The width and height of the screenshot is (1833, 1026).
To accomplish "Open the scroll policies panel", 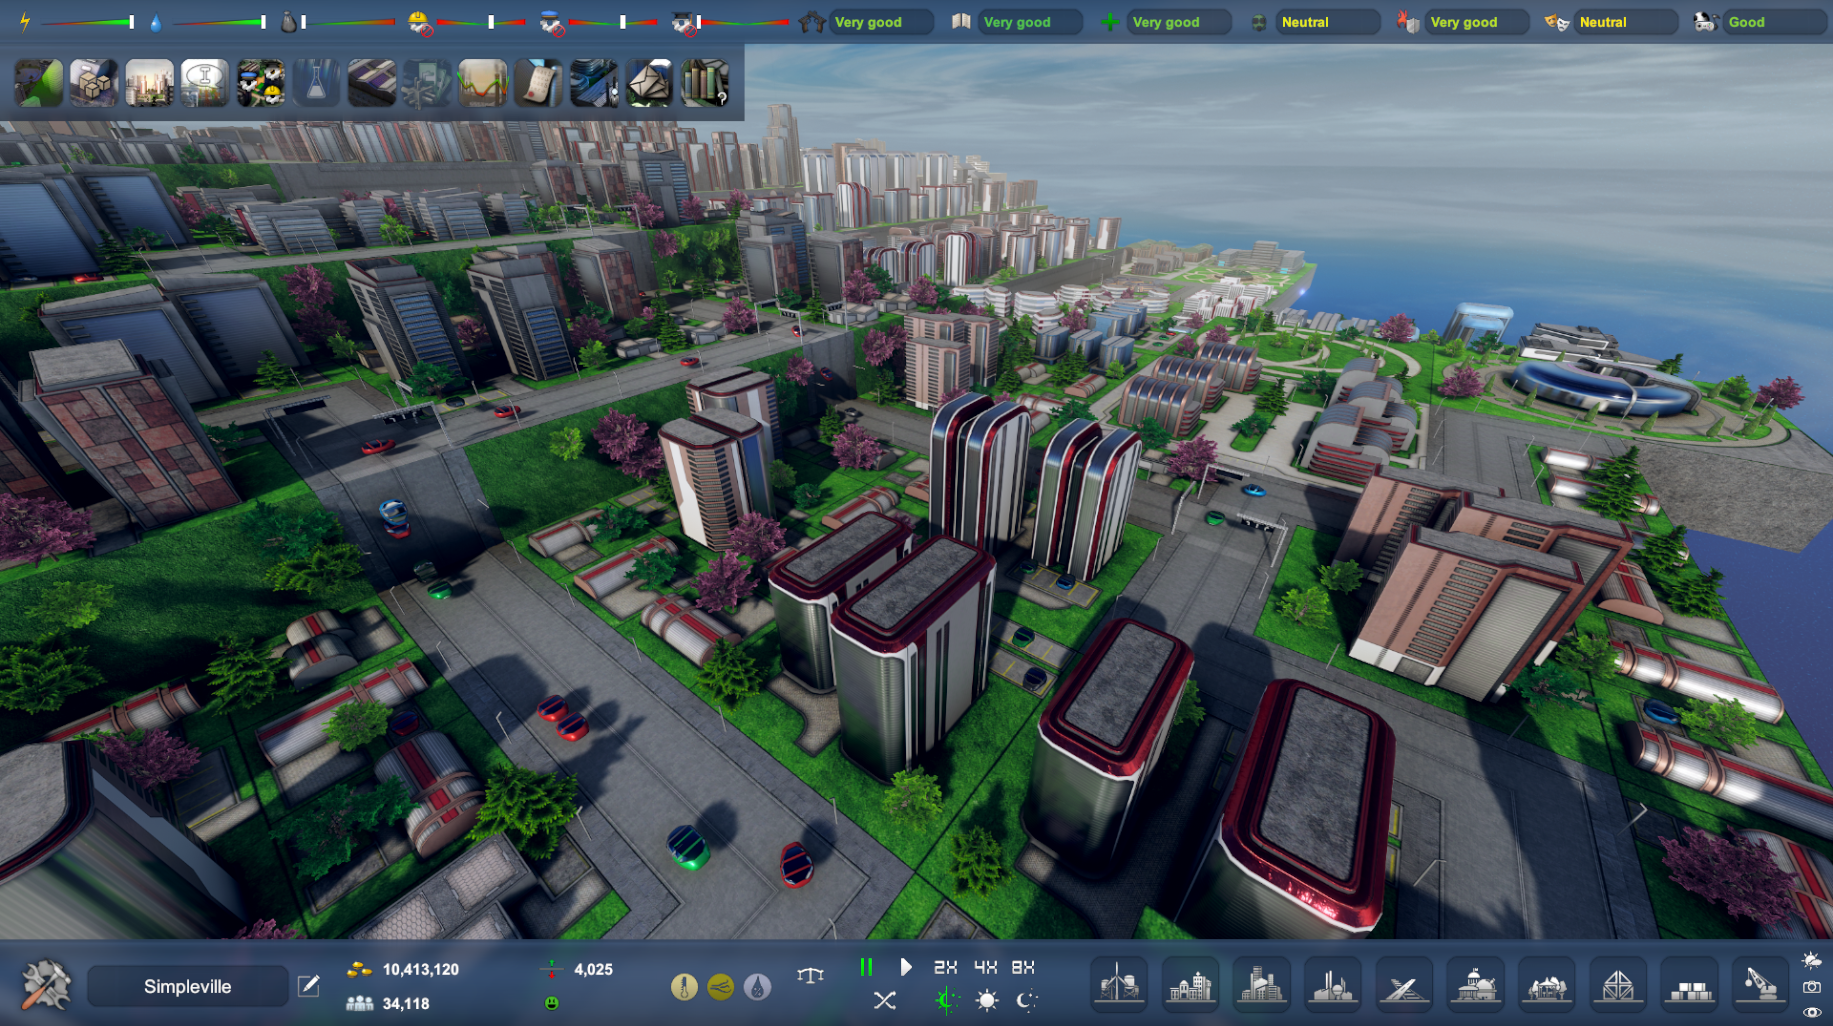I will pos(538,82).
